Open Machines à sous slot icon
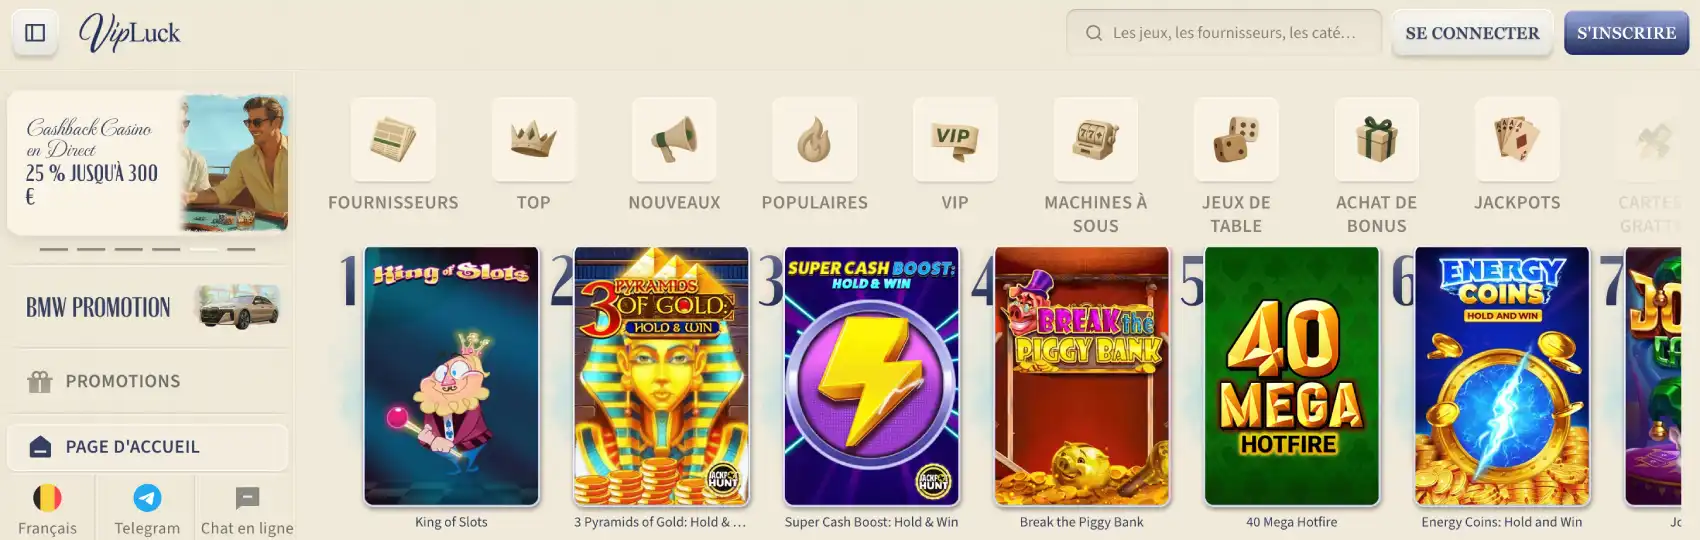Image resolution: width=1700 pixels, height=540 pixels. (1096, 140)
